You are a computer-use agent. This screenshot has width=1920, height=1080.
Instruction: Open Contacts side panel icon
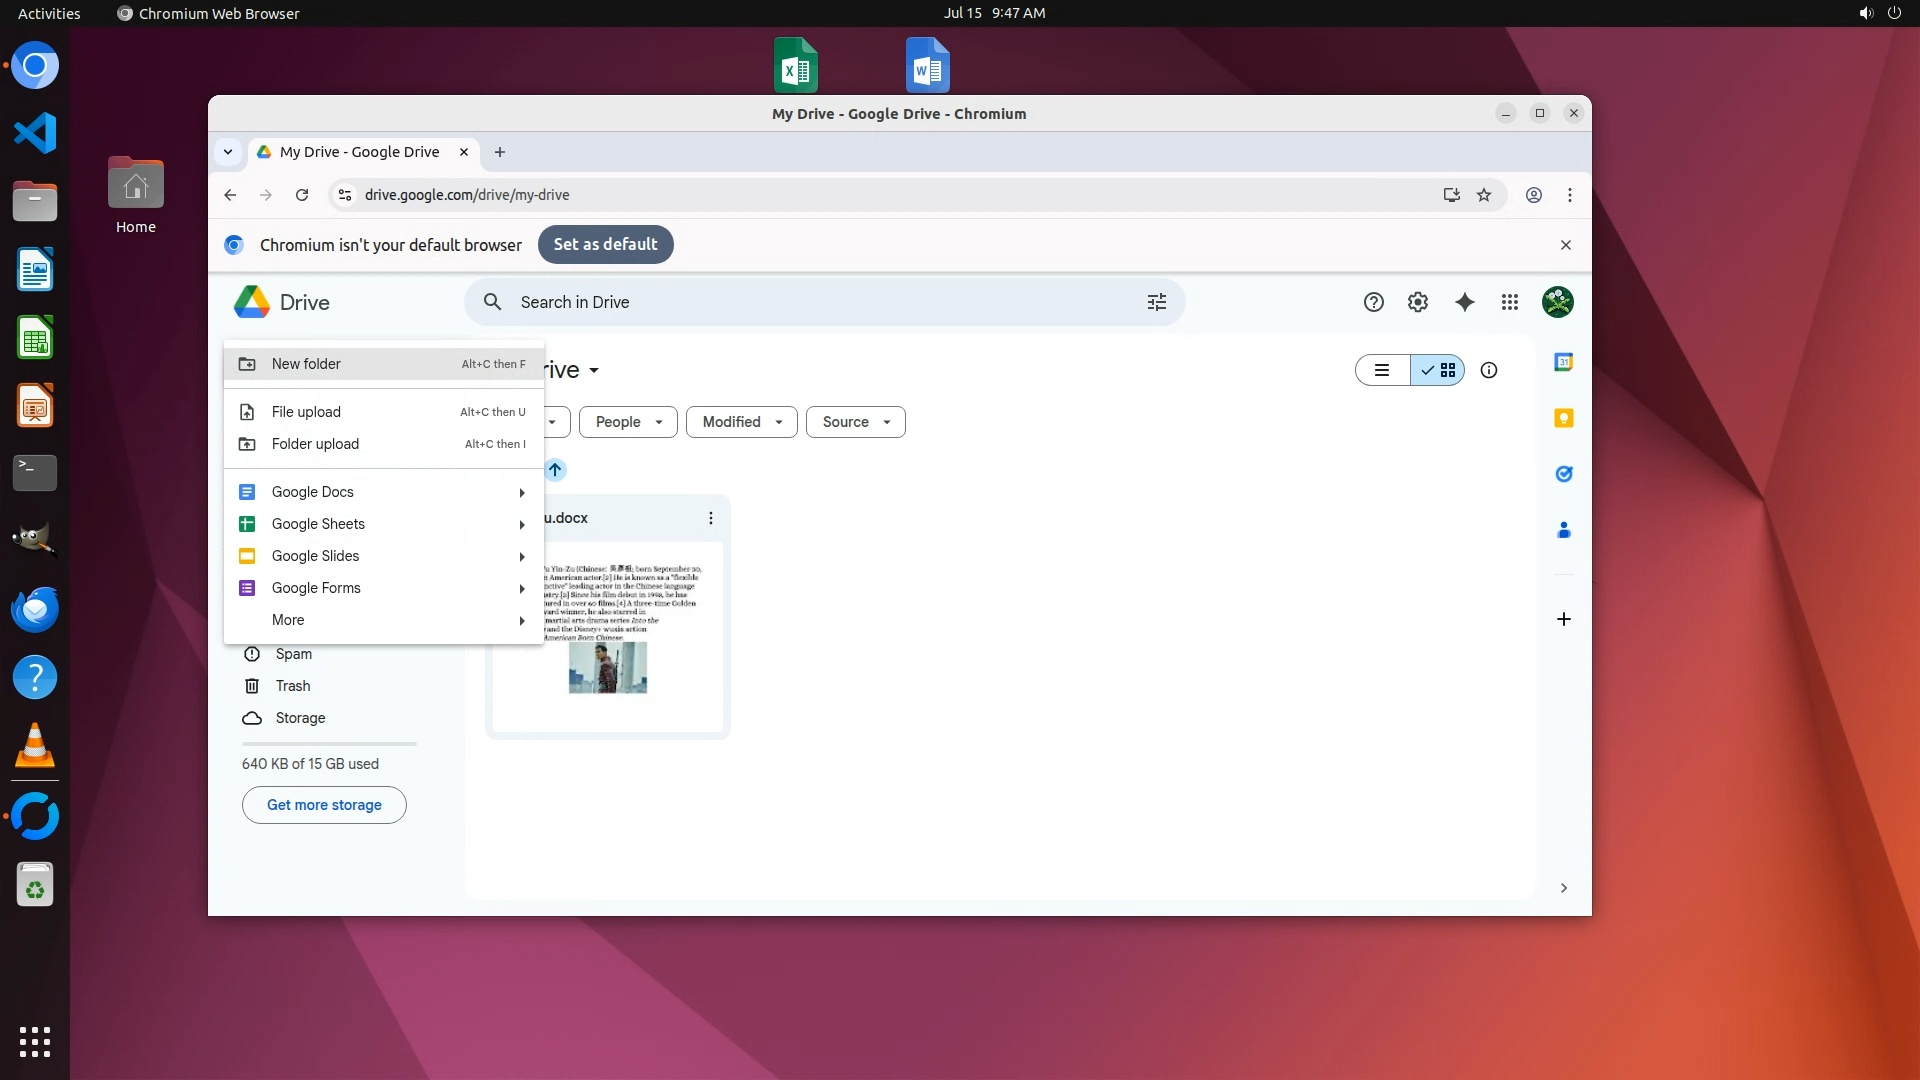click(1563, 530)
